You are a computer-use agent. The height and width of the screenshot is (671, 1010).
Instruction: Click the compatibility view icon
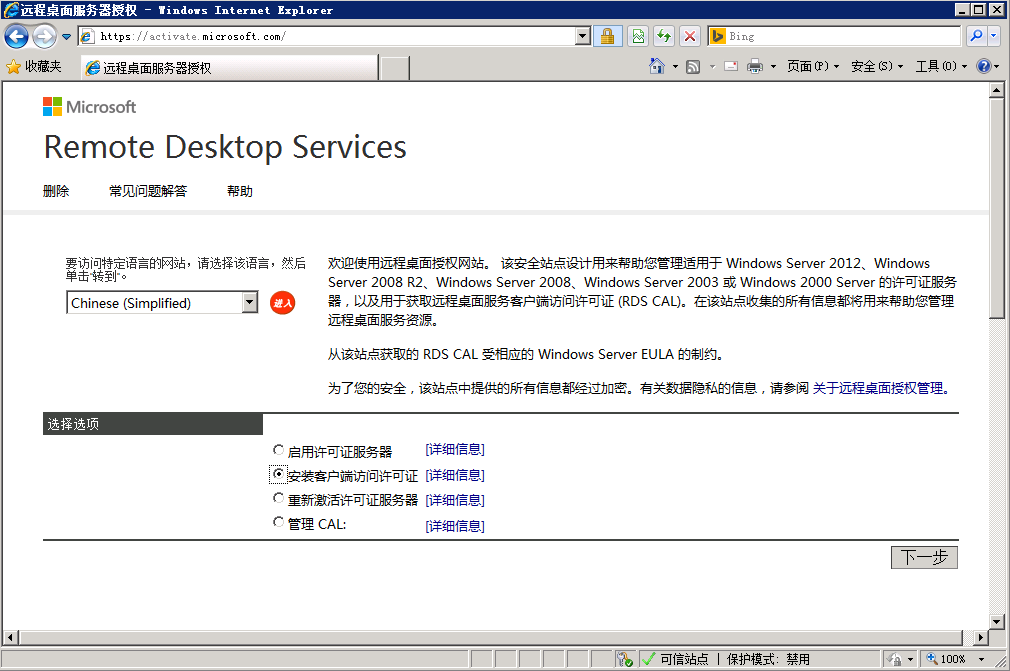click(638, 36)
